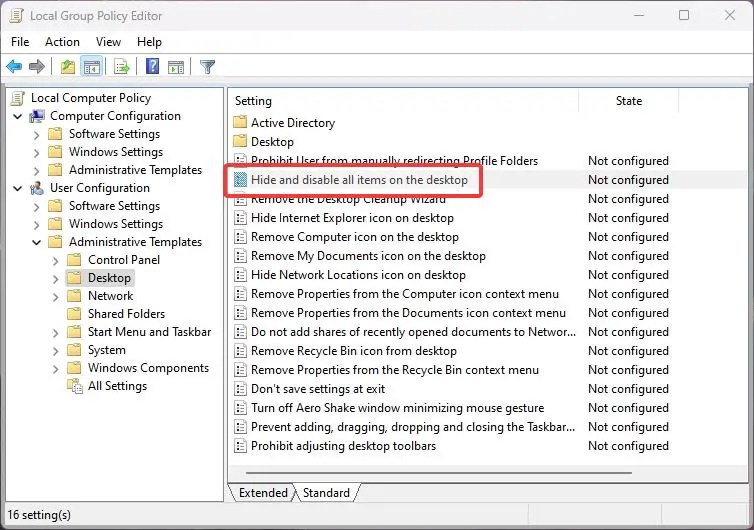The height and width of the screenshot is (530, 754).
Task: Click policy icon beside Turn off Aero Shake
Action: tap(239, 408)
